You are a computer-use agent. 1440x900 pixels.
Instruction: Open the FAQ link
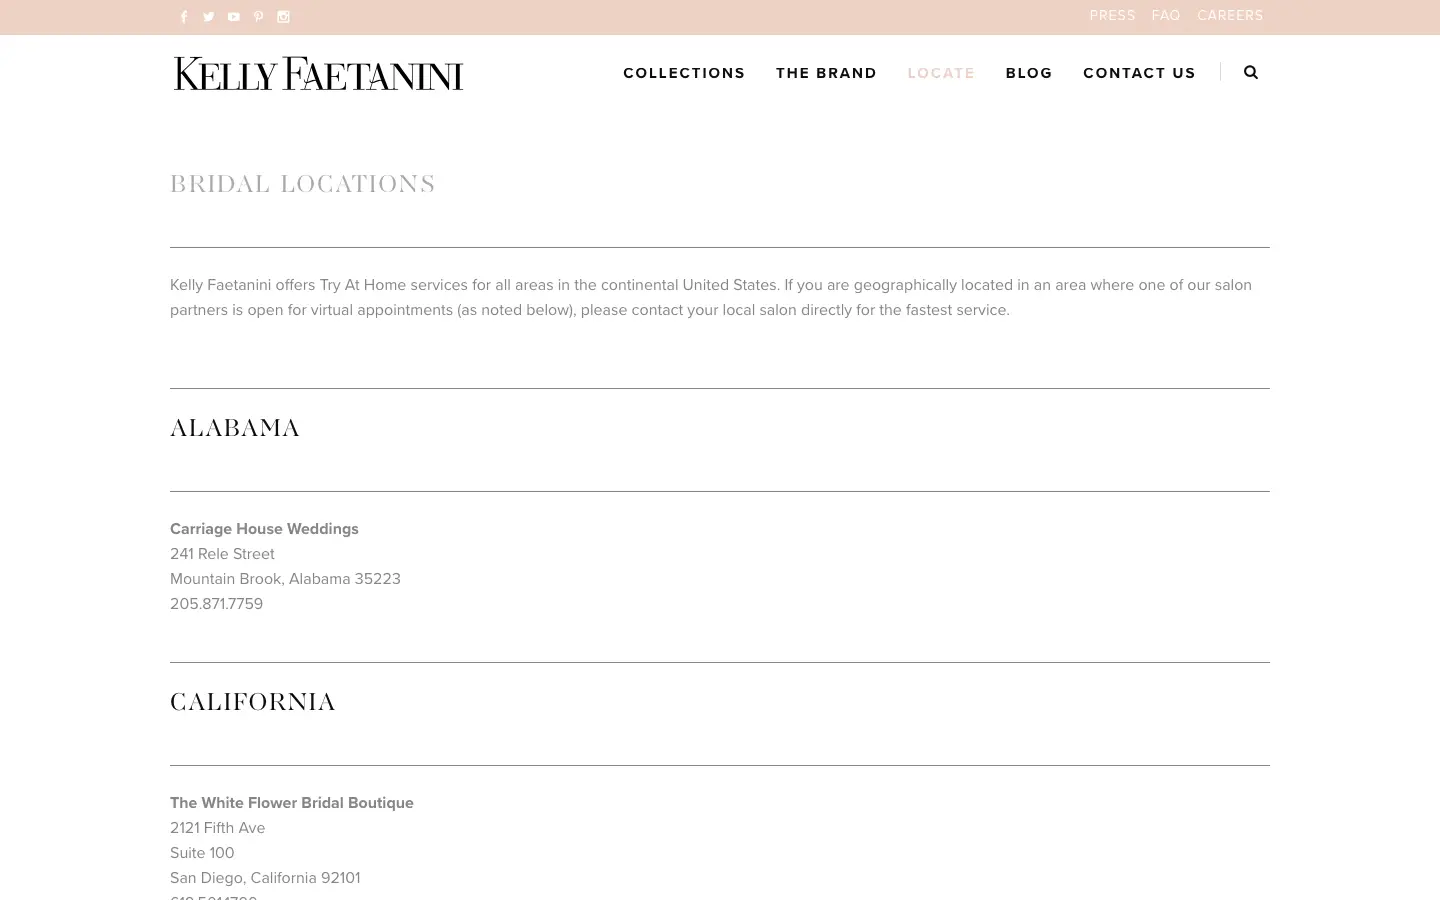pyautogui.click(x=1166, y=16)
